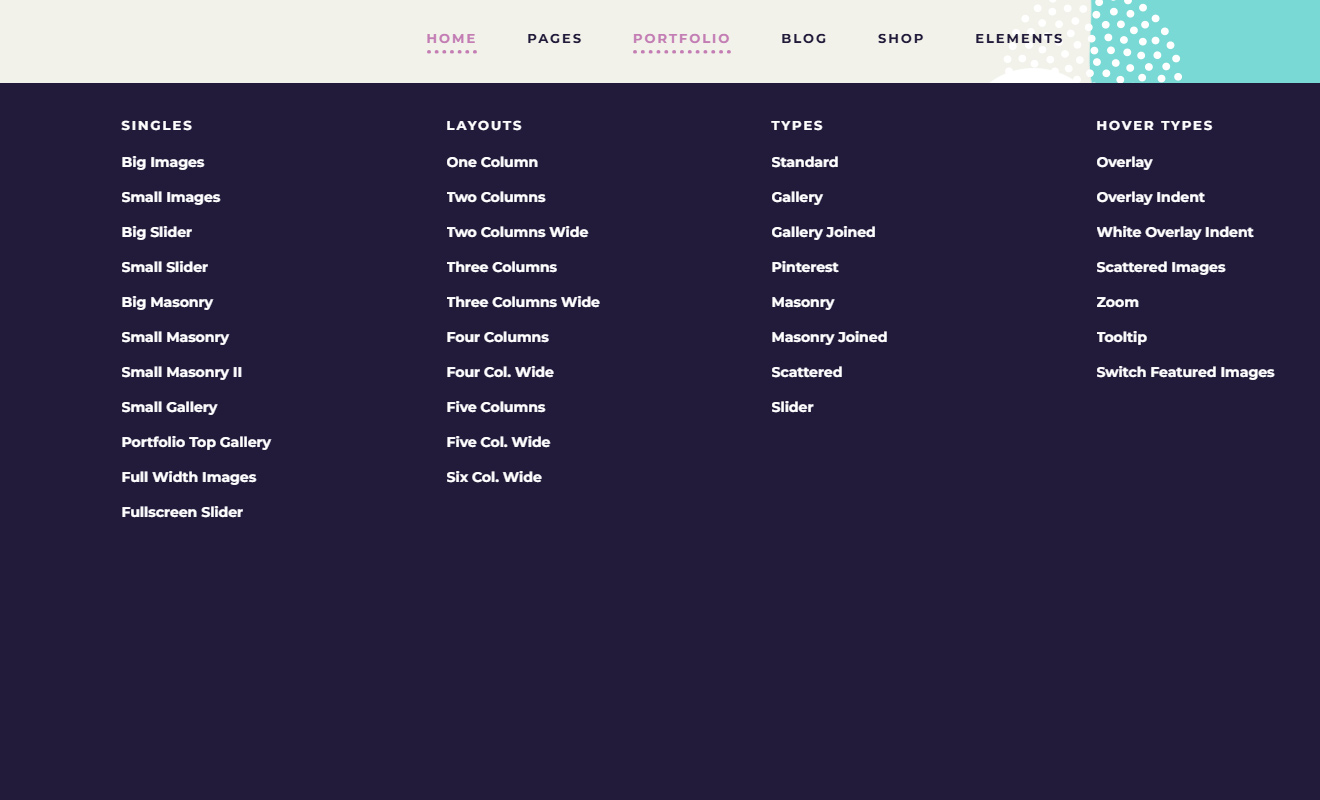1320x800 pixels.
Task: Choose the Scattered type
Action: 807,372
